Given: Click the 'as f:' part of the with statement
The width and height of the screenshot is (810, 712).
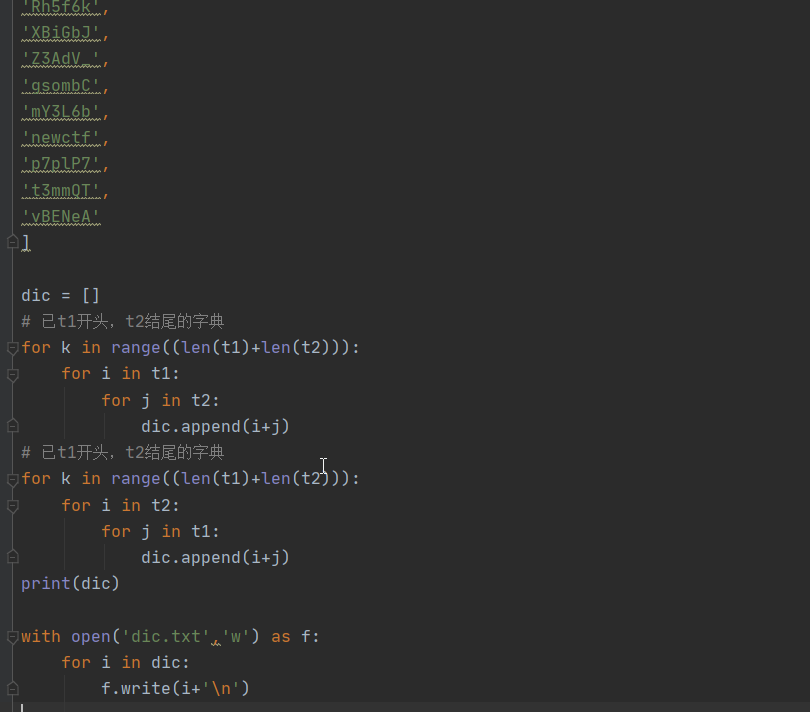Looking at the screenshot, I should click(x=295, y=636).
